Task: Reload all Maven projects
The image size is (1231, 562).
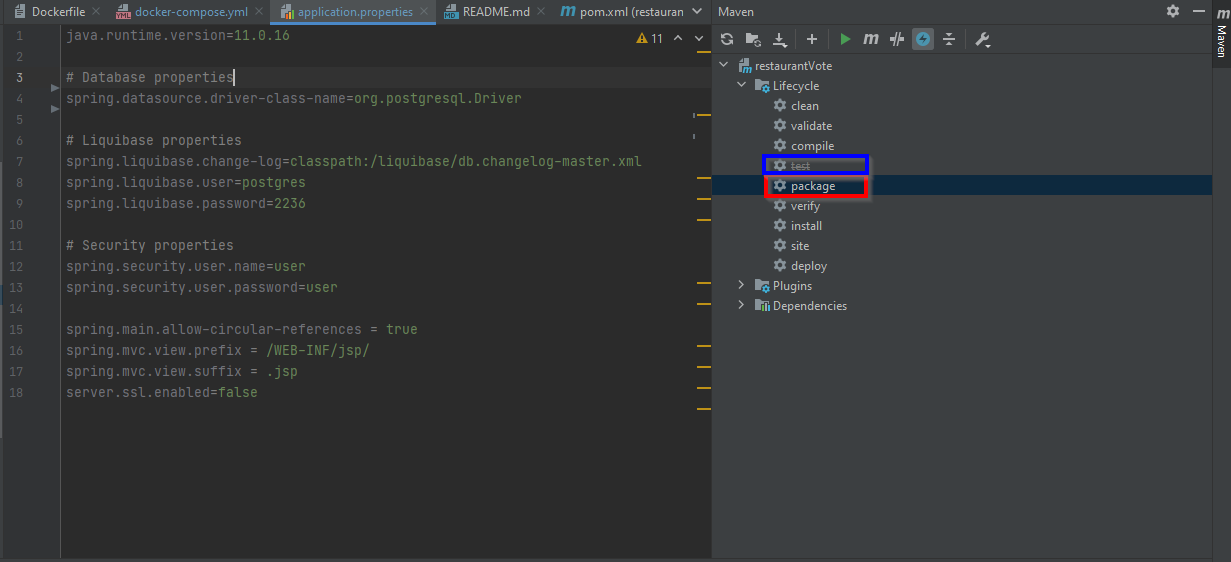Action: pyautogui.click(x=727, y=39)
